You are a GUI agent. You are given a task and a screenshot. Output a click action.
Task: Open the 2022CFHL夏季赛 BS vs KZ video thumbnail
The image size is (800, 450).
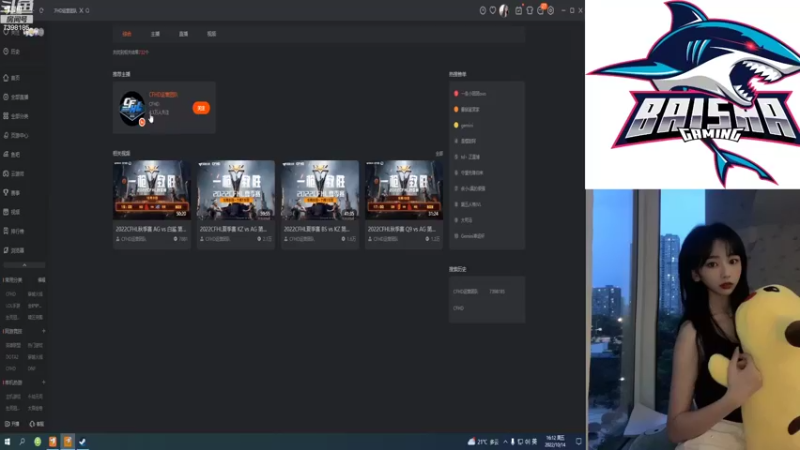[320, 189]
